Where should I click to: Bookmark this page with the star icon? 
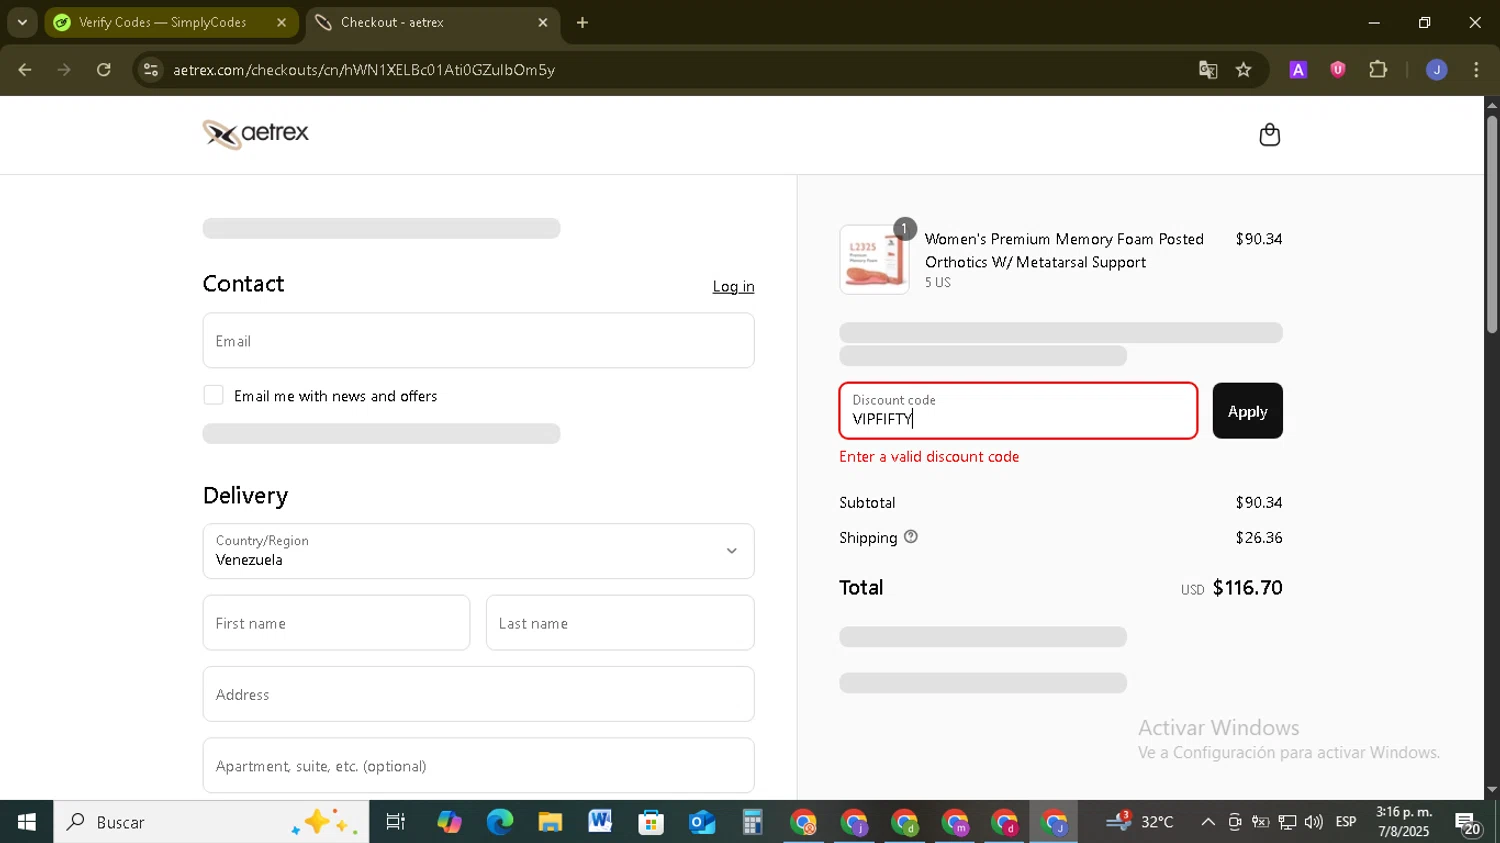coord(1243,70)
